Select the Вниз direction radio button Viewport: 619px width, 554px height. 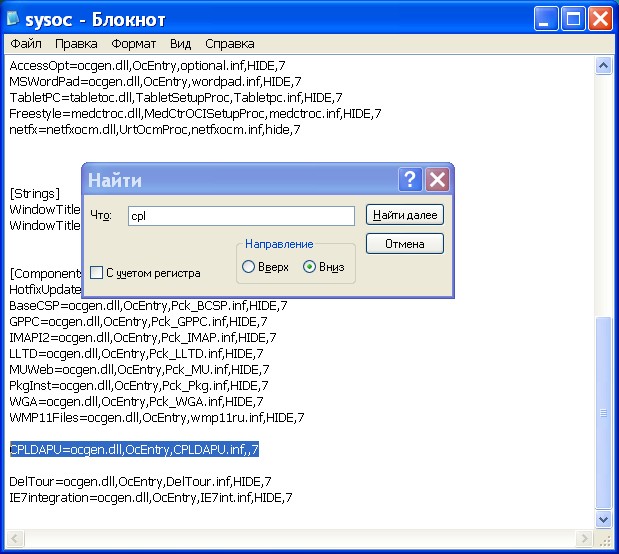point(310,267)
